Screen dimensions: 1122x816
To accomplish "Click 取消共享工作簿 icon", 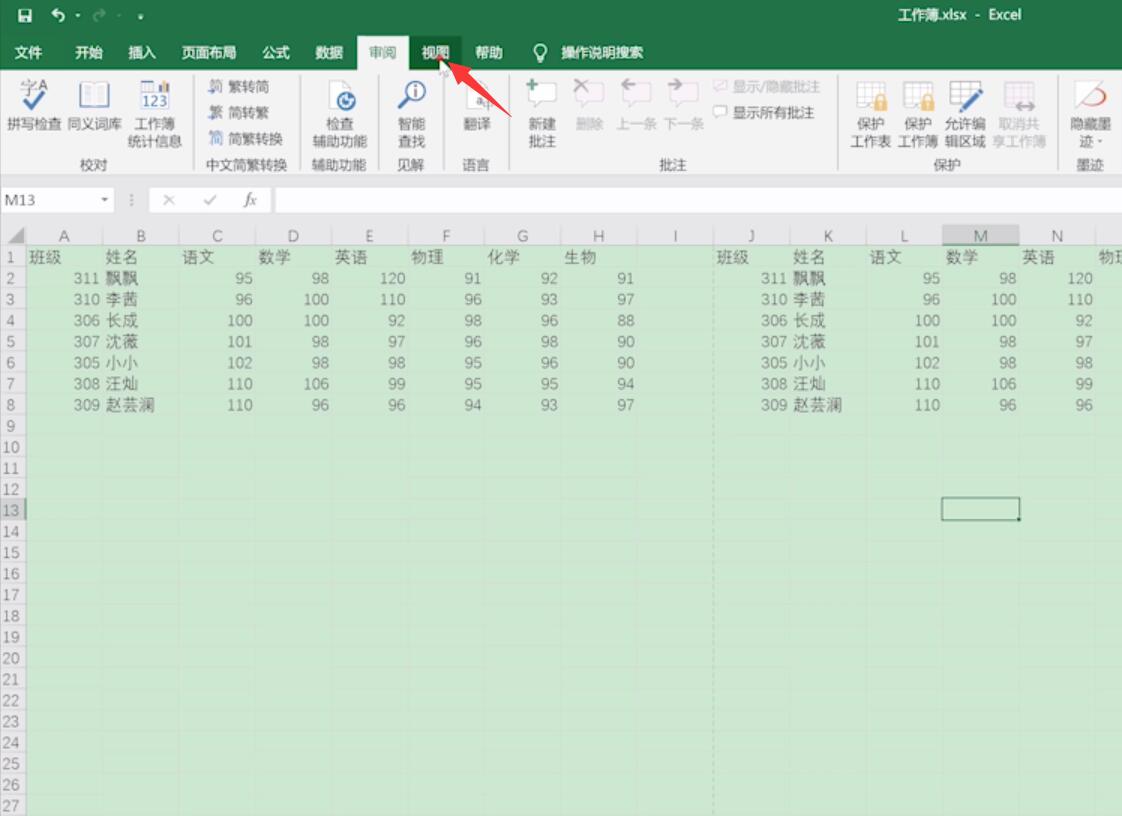I will coord(1019,113).
